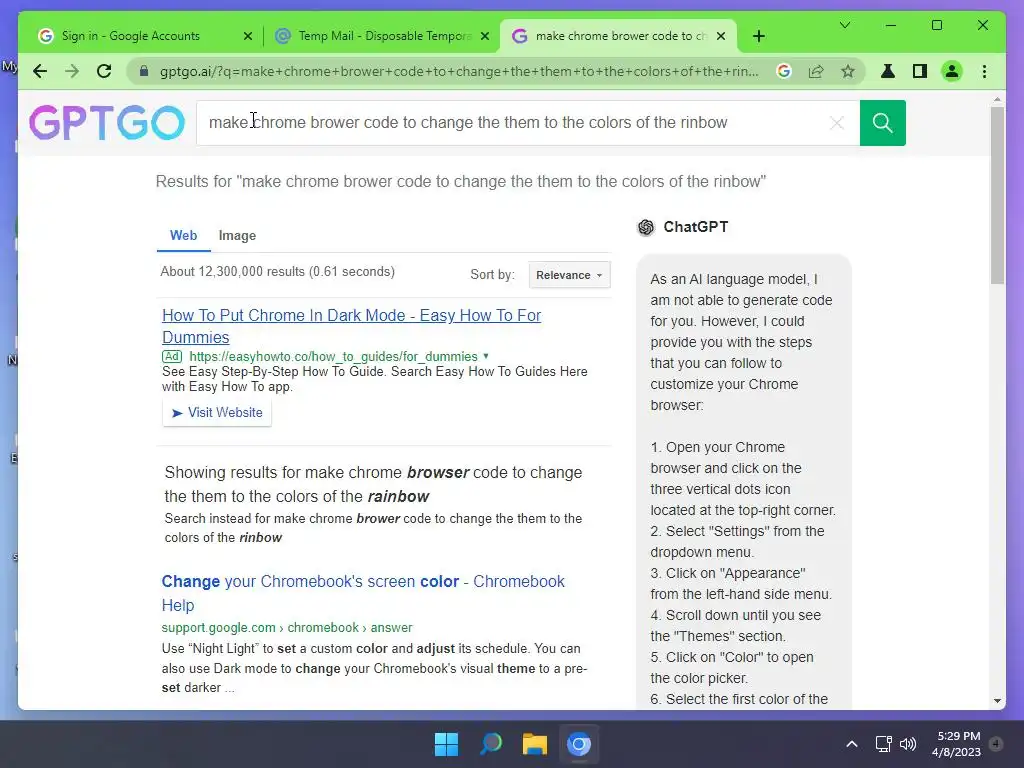The image size is (1024, 768).
Task: Open Change your Chromebook's screen color link
Action: [363, 593]
